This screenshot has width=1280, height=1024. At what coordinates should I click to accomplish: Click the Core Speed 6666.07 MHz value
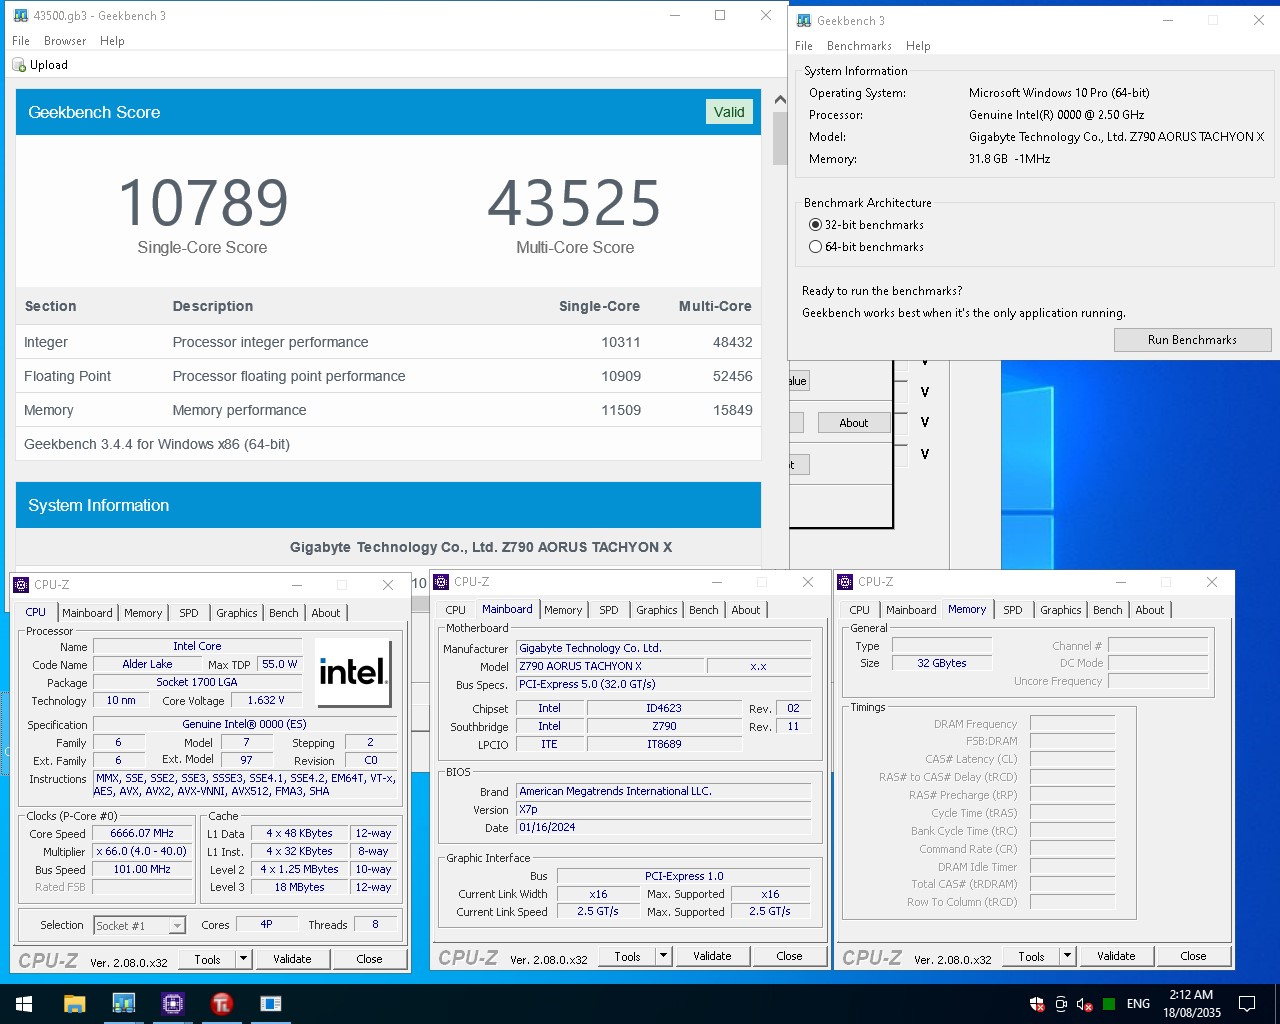click(x=142, y=834)
